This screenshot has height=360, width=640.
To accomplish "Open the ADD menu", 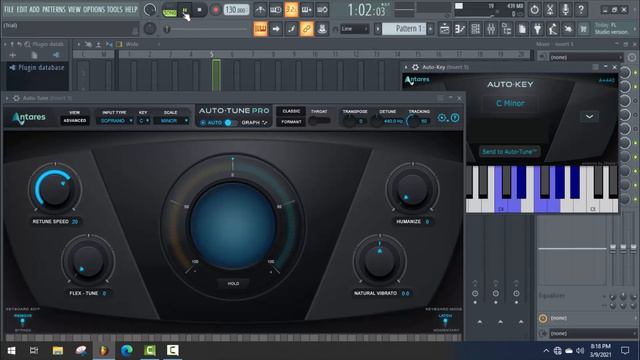I will [35, 9].
